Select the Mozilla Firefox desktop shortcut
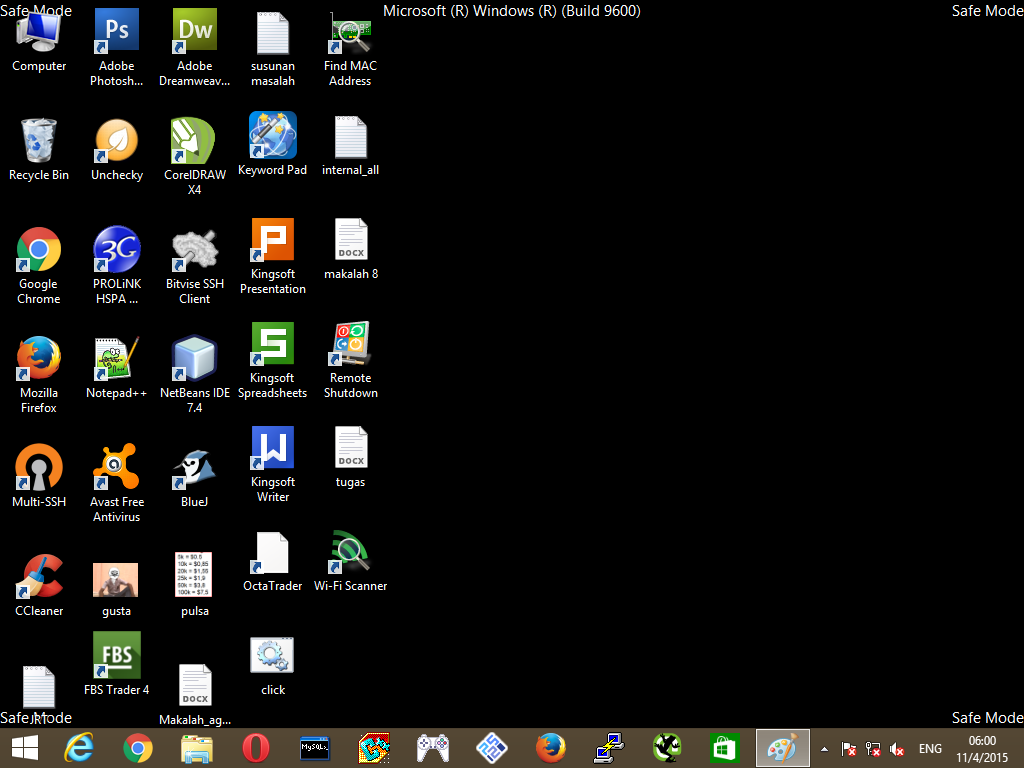This screenshot has height=768, width=1024. coord(39,375)
